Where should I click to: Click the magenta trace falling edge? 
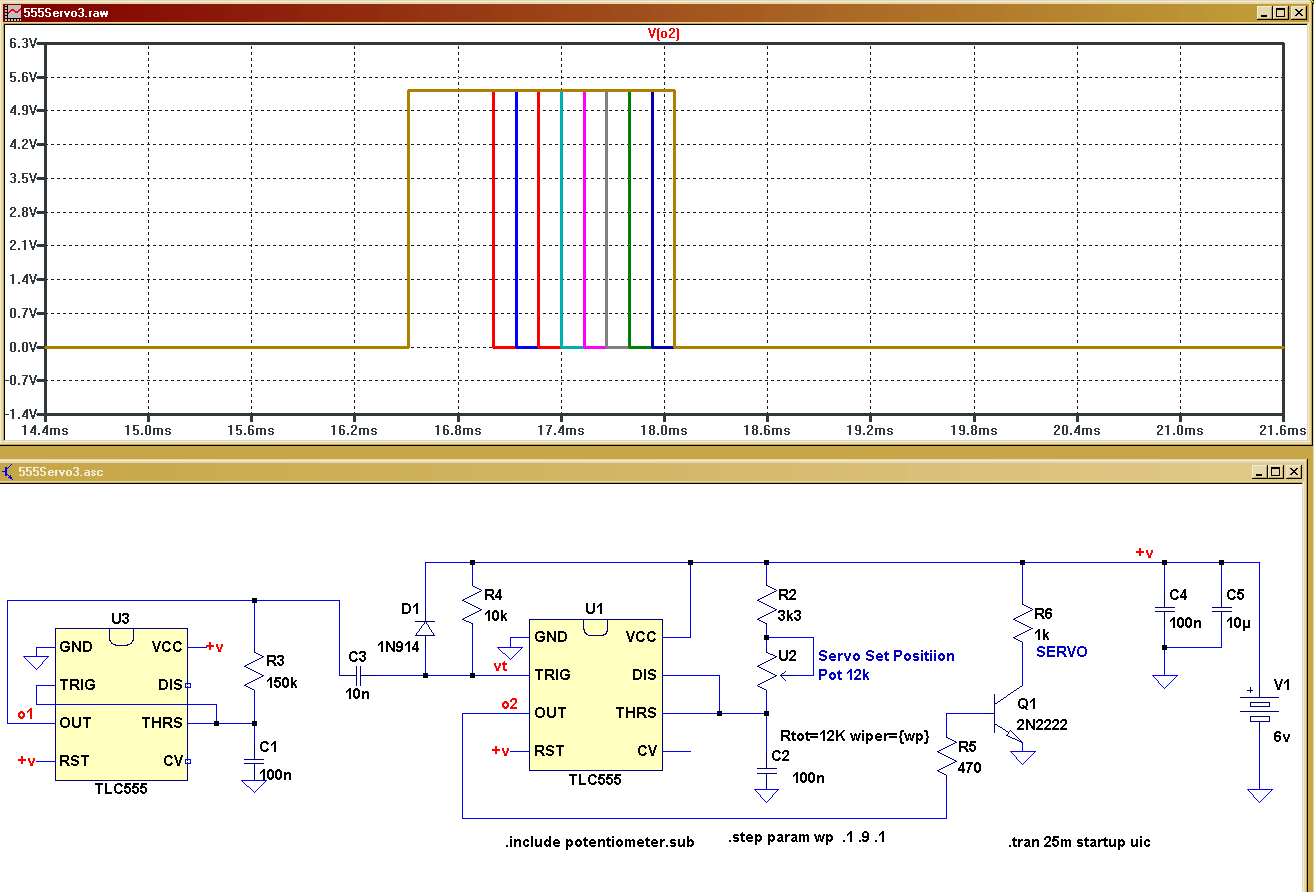(x=585, y=219)
